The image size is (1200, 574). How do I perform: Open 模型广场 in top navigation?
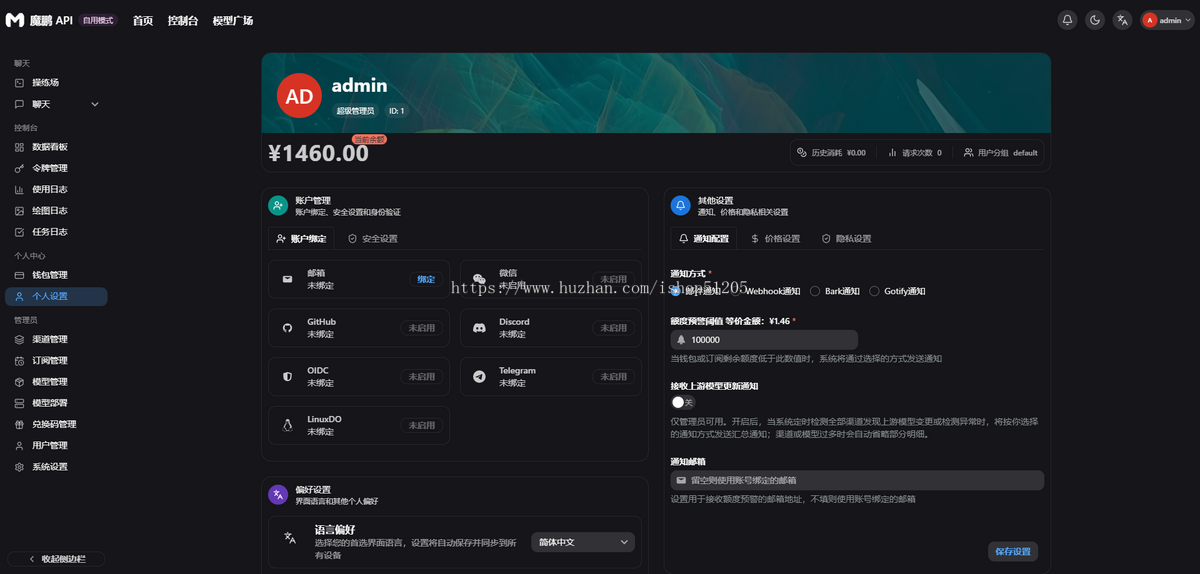(x=233, y=20)
